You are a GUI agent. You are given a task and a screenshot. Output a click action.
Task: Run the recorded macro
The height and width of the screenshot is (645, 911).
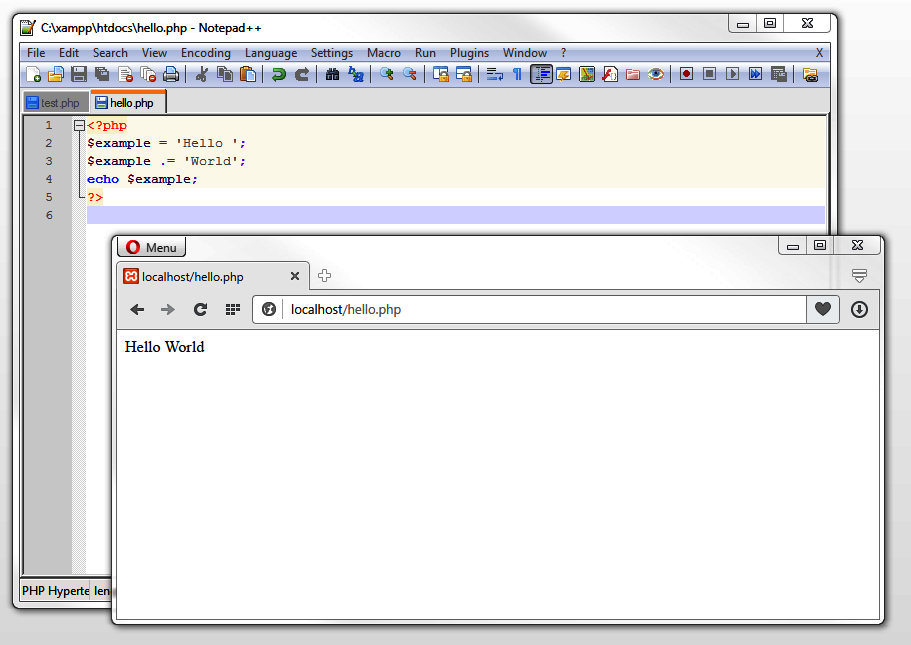[x=732, y=73]
